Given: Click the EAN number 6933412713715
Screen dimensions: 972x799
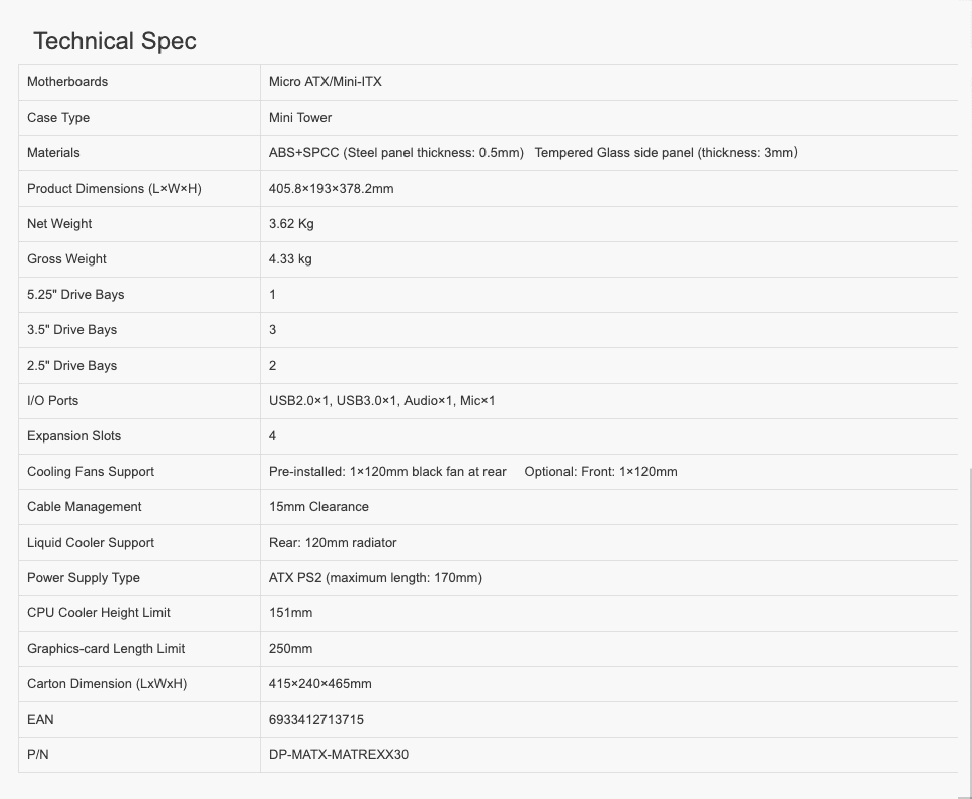Looking at the screenshot, I should click(316, 720).
